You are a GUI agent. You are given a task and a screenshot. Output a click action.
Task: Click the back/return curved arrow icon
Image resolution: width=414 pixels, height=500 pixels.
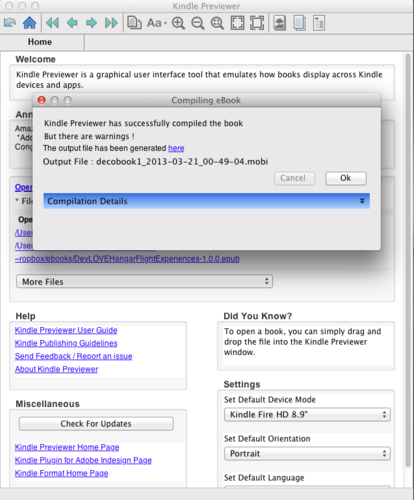pos(10,23)
